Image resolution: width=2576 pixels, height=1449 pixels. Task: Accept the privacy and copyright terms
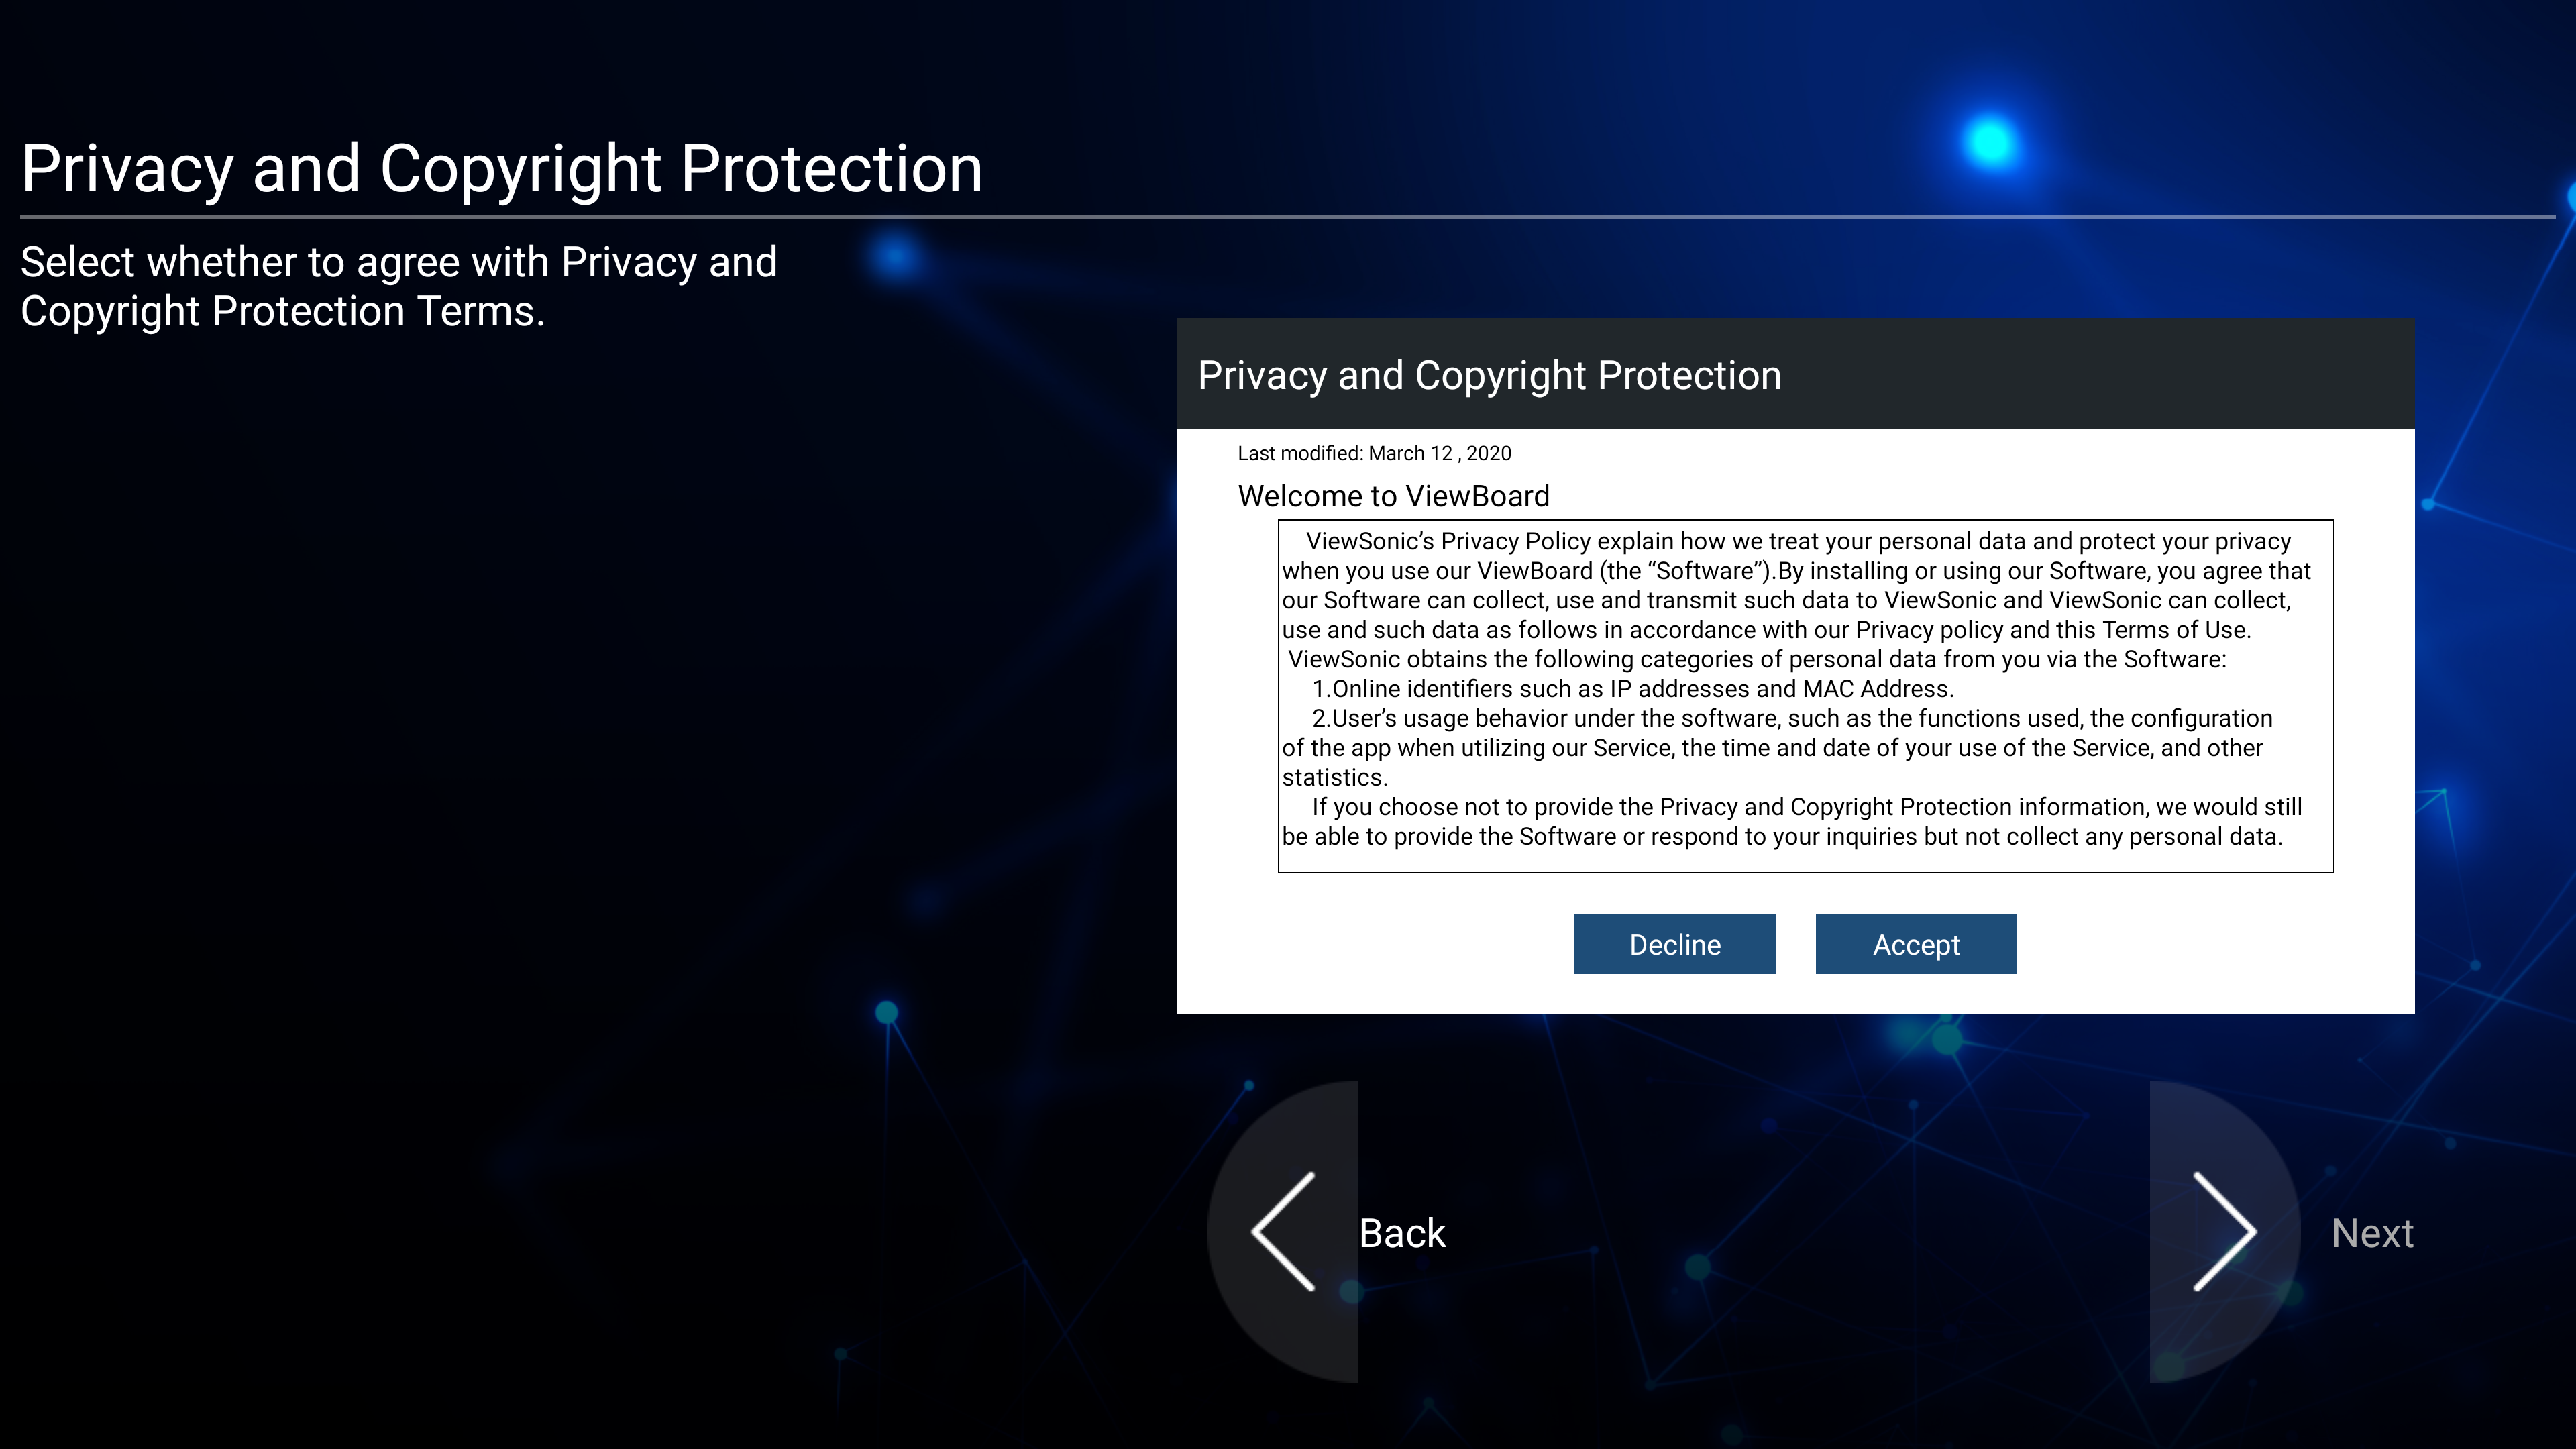pyautogui.click(x=1916, y=944)
